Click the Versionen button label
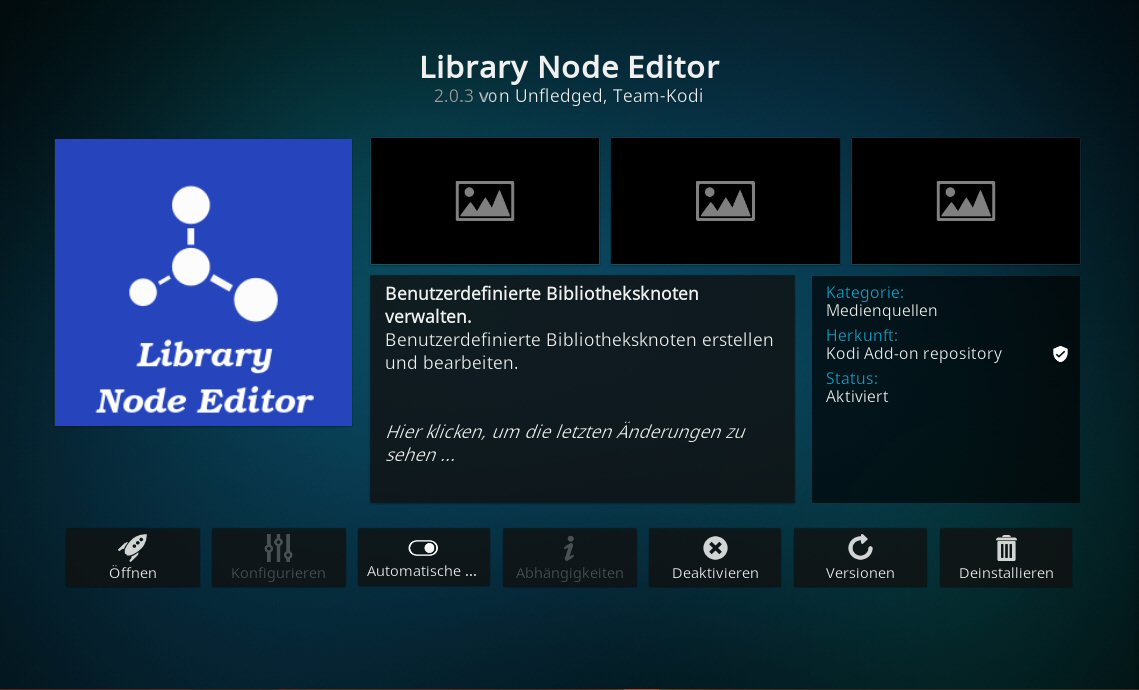This screenshot has height=690, width=1139. click(x=860, y=573)
